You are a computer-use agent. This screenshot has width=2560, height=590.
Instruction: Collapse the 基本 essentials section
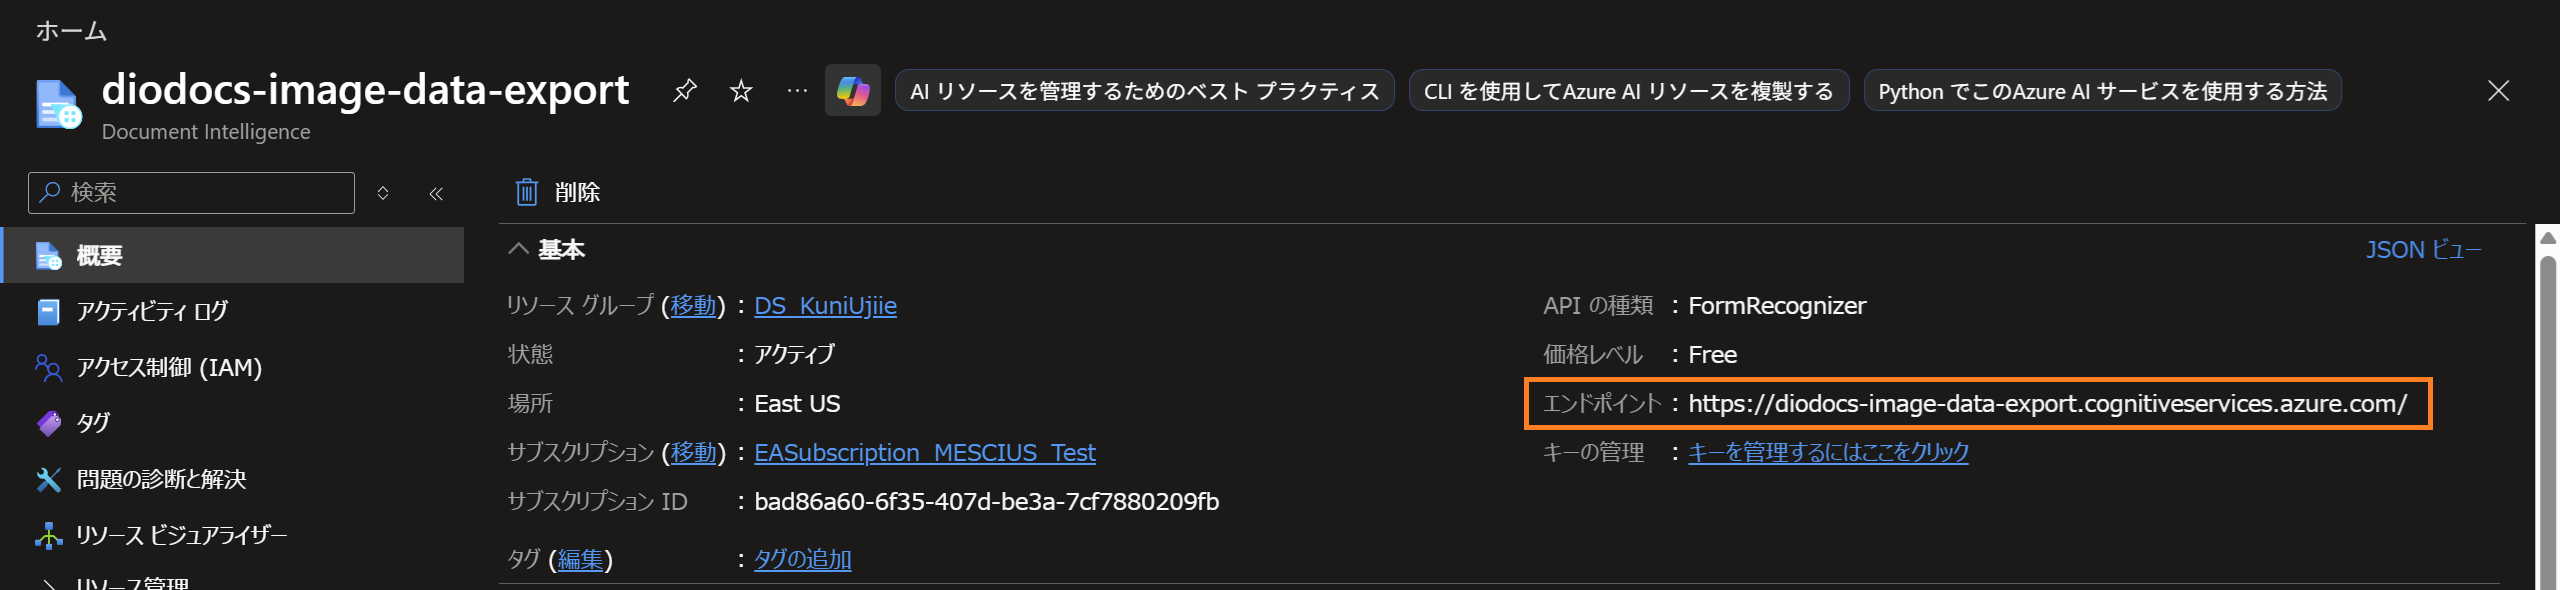(x=518, y=249)
